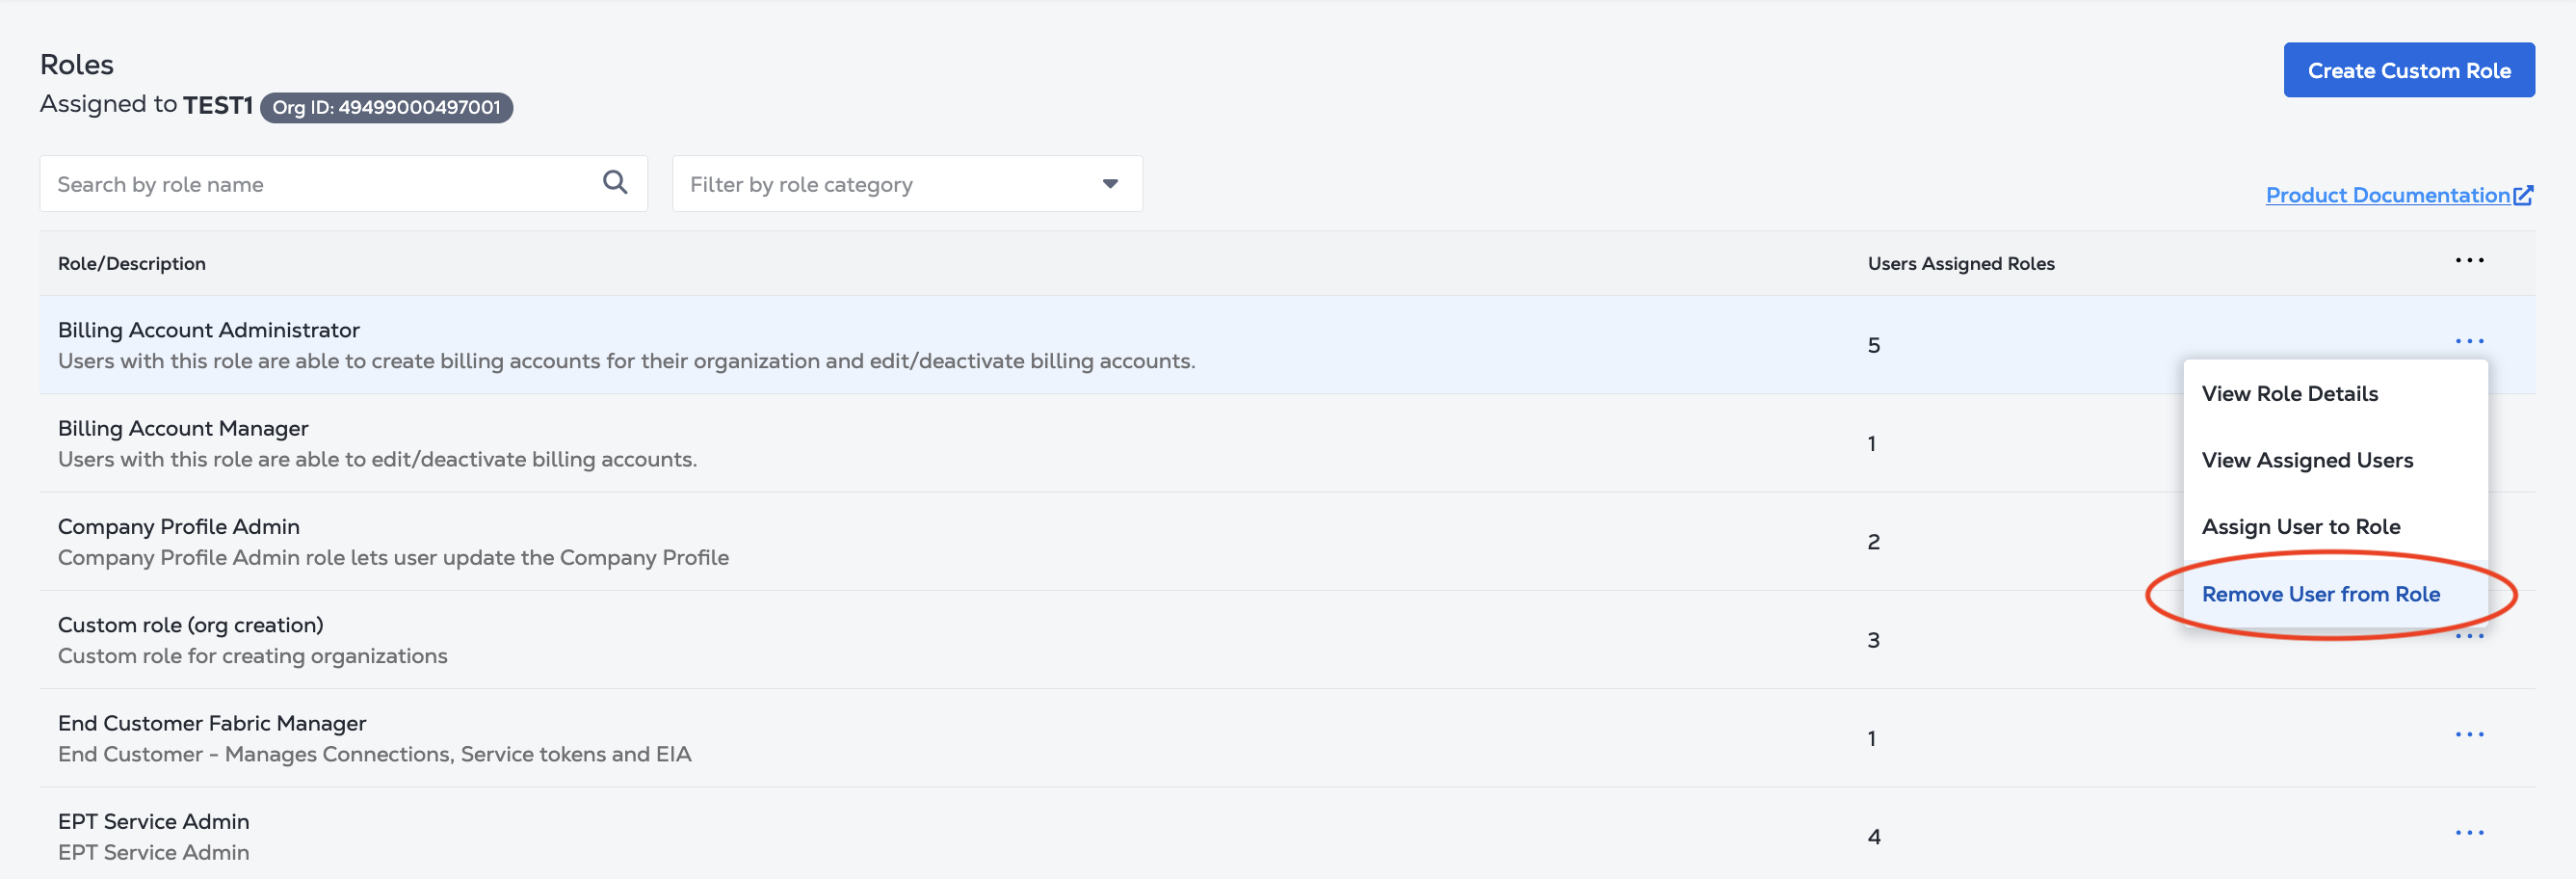Click the Roles page heading

click(77, 65)
